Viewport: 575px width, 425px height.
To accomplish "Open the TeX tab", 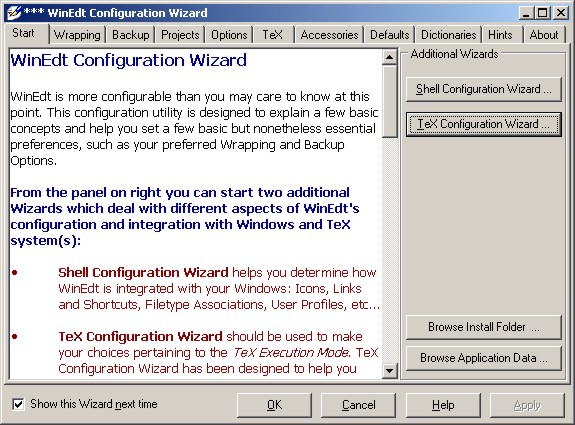I will [x=273, y=35].
